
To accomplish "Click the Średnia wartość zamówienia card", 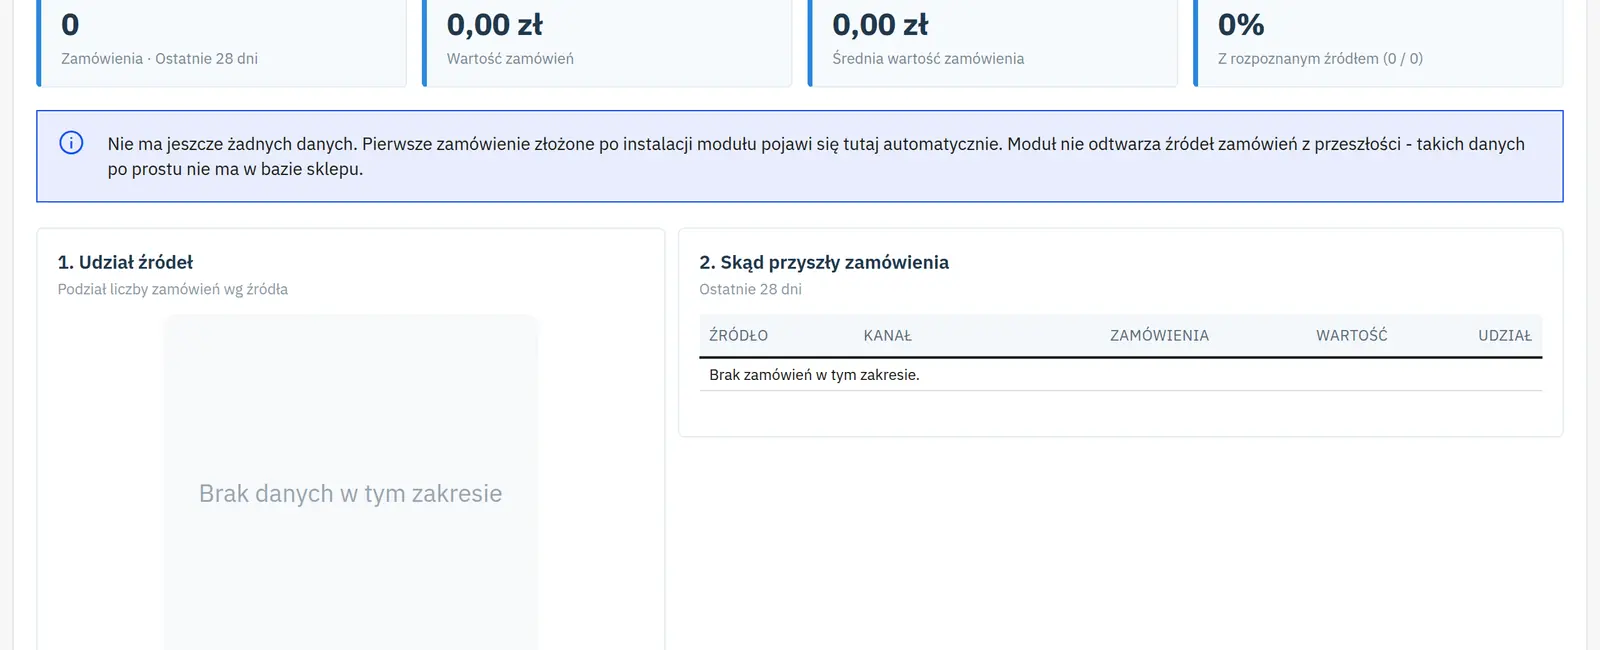I will [x=993, y=42].
